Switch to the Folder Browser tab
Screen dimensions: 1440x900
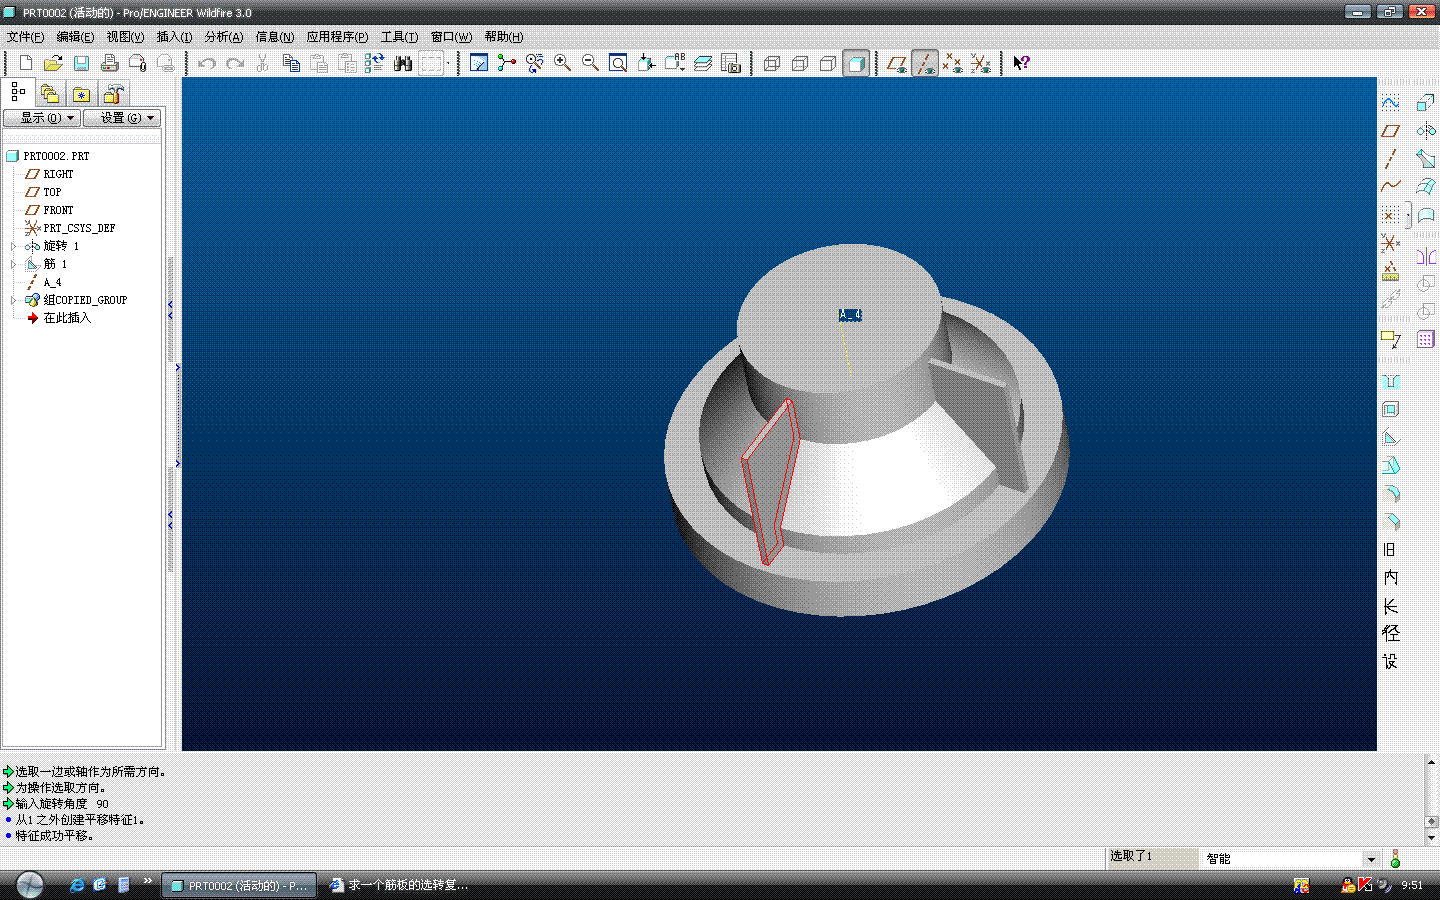click(x=49, y=94)
